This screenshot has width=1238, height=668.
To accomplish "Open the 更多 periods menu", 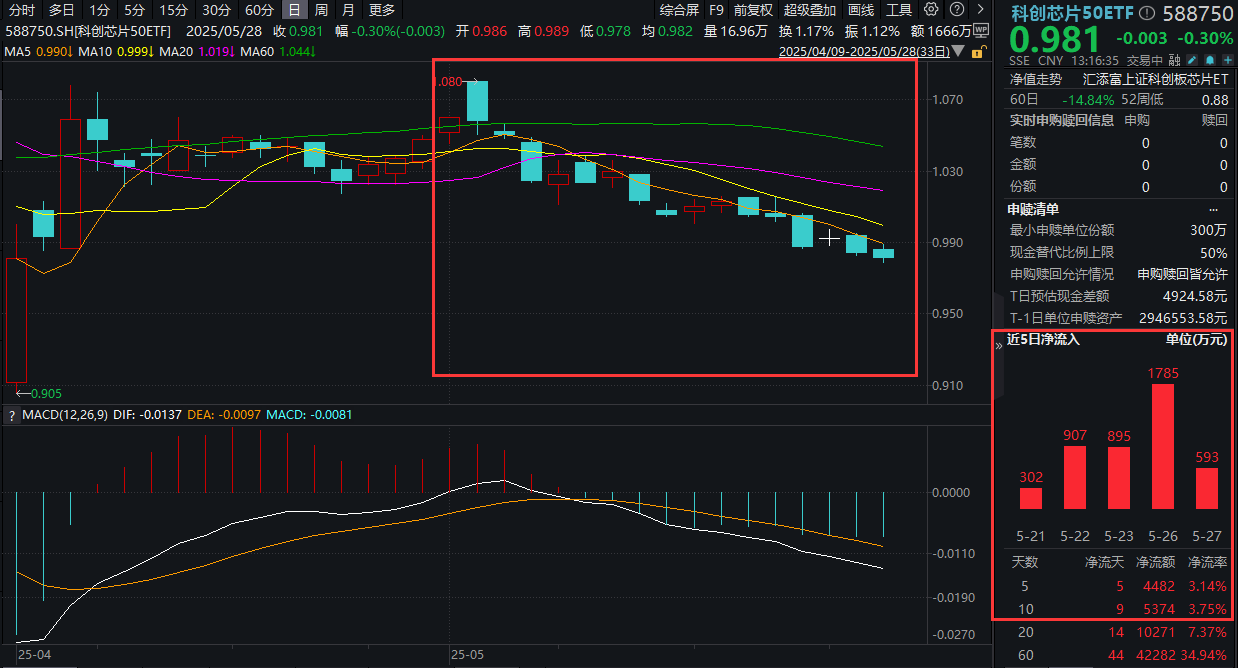I will 382,10.
